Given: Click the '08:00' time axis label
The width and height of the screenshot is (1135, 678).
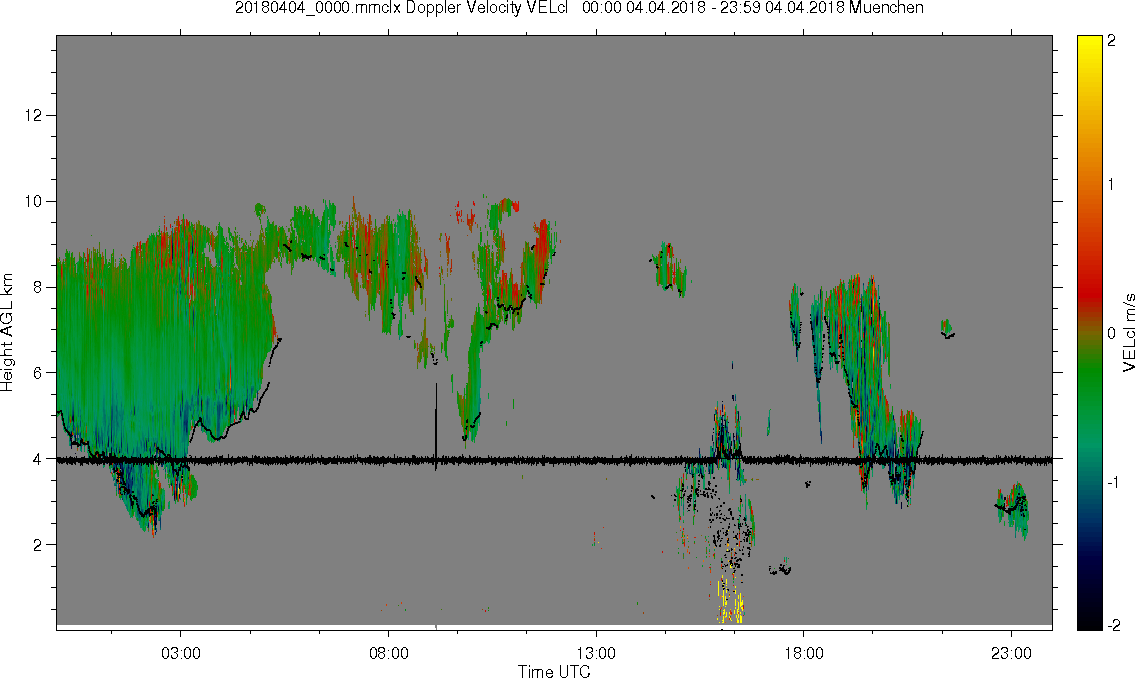Looking at the screenshot, I should point(389,653).
